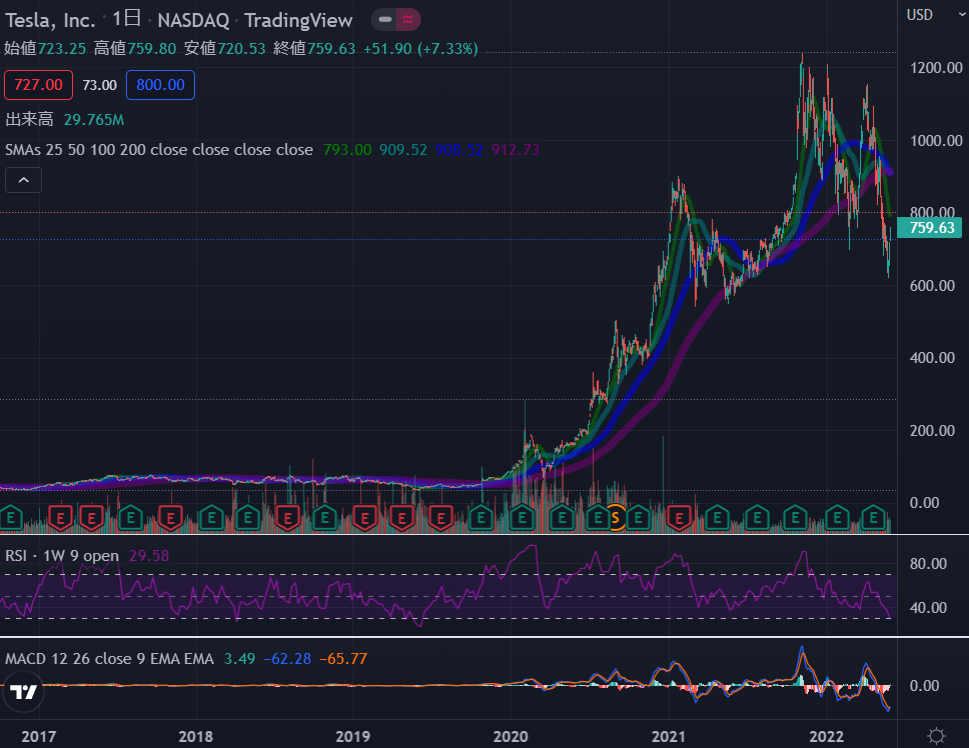This screenshot has height=748, width=969.
Task: Click the 40.00 RSI scale label
Action: point(928,608)
